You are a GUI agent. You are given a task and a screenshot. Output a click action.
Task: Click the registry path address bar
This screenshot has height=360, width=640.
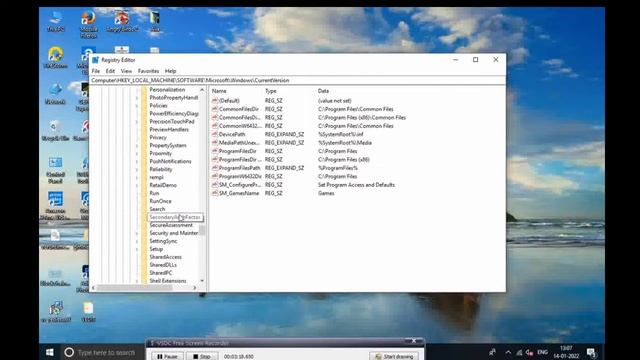coord(297,80)
